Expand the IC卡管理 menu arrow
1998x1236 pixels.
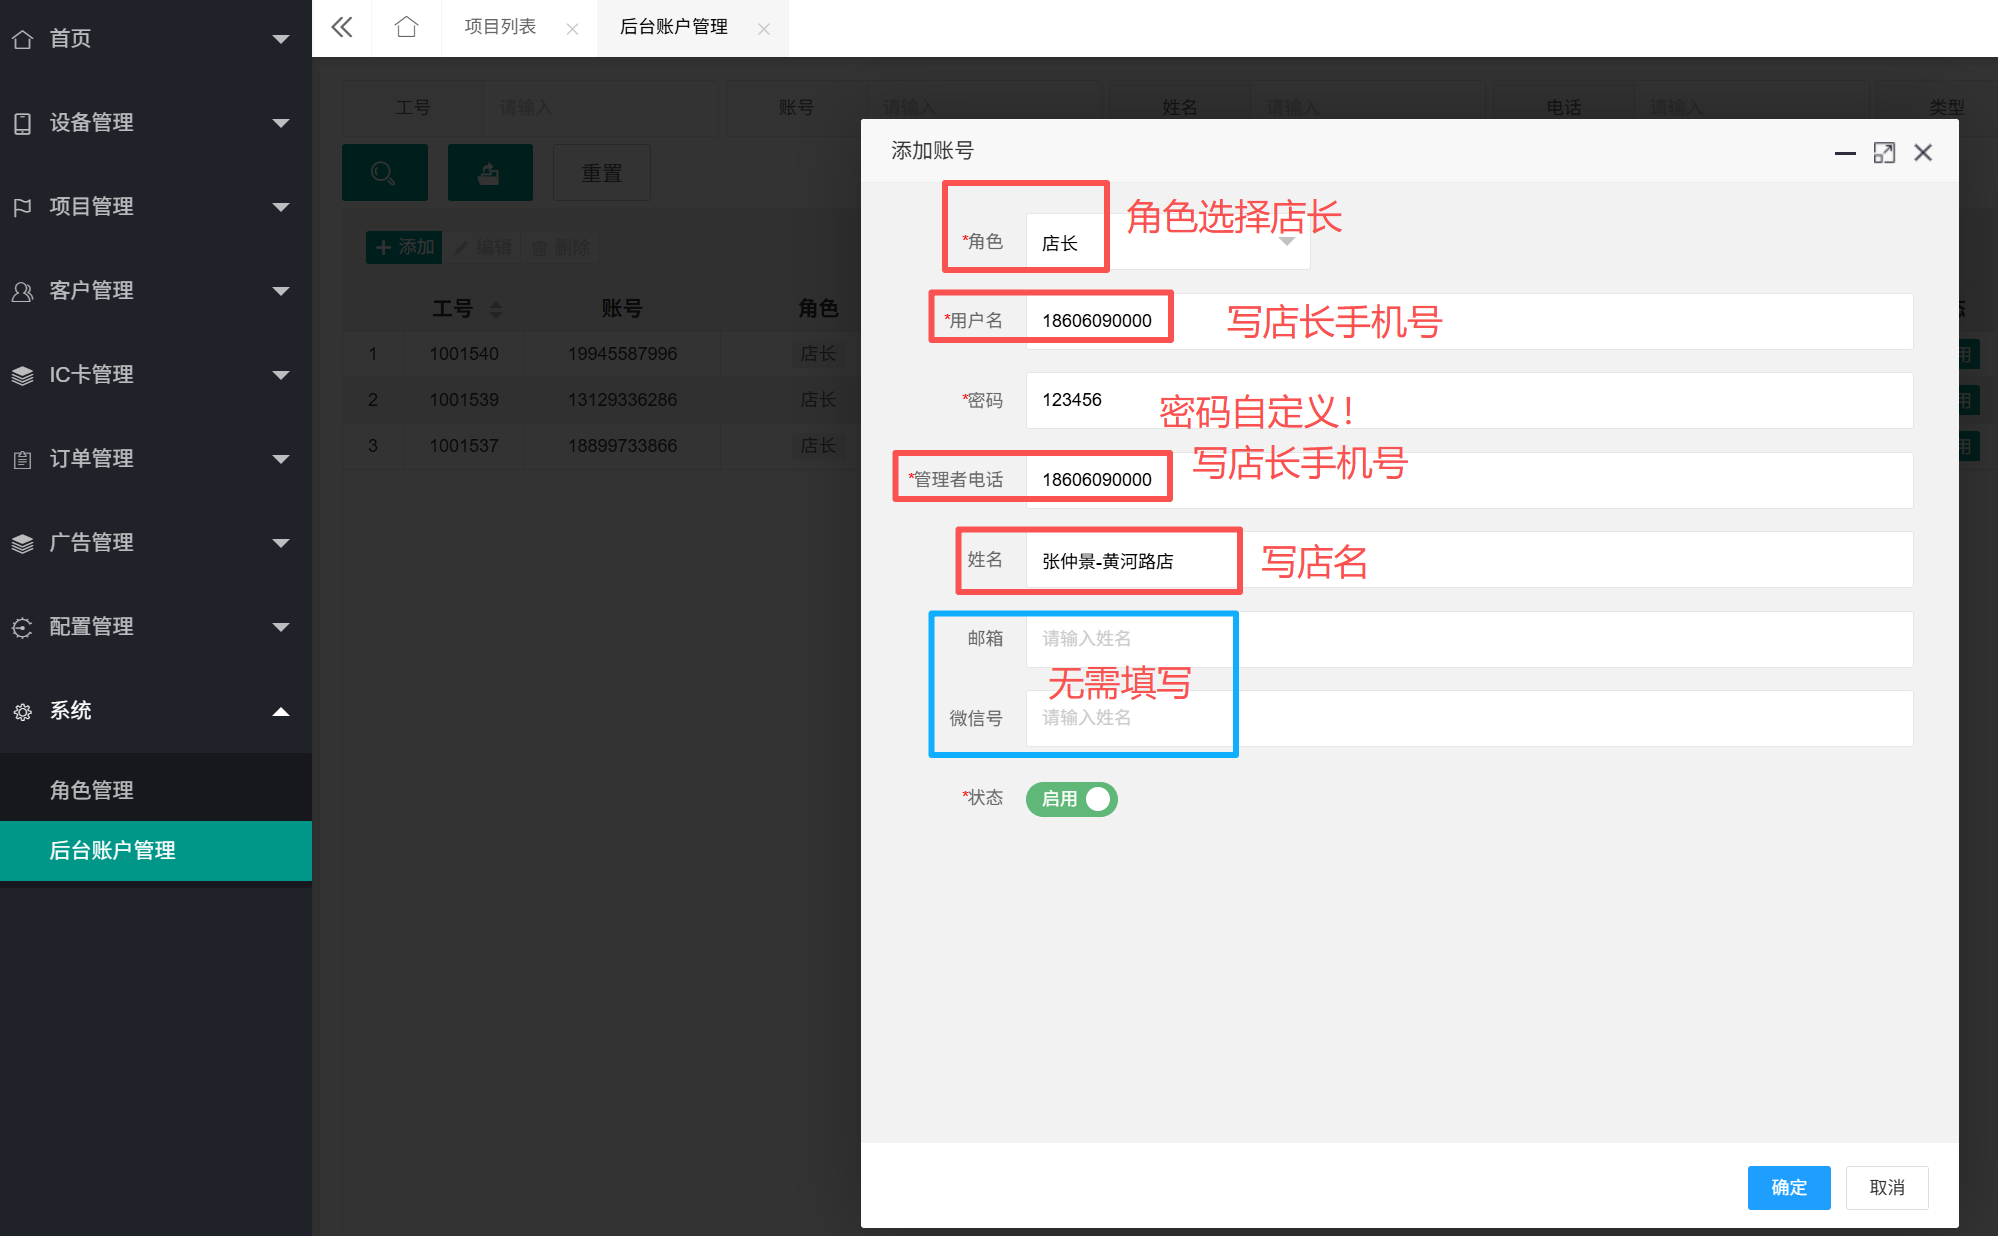281,375
